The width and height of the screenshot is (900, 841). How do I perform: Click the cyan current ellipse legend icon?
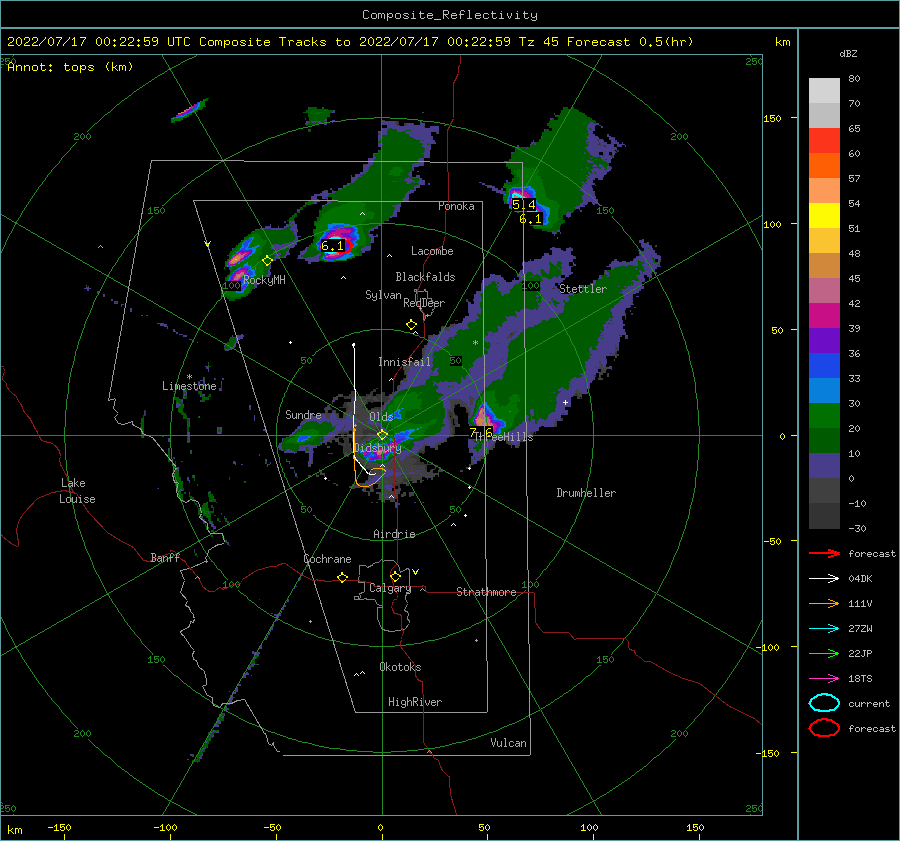tap(824, 703)
